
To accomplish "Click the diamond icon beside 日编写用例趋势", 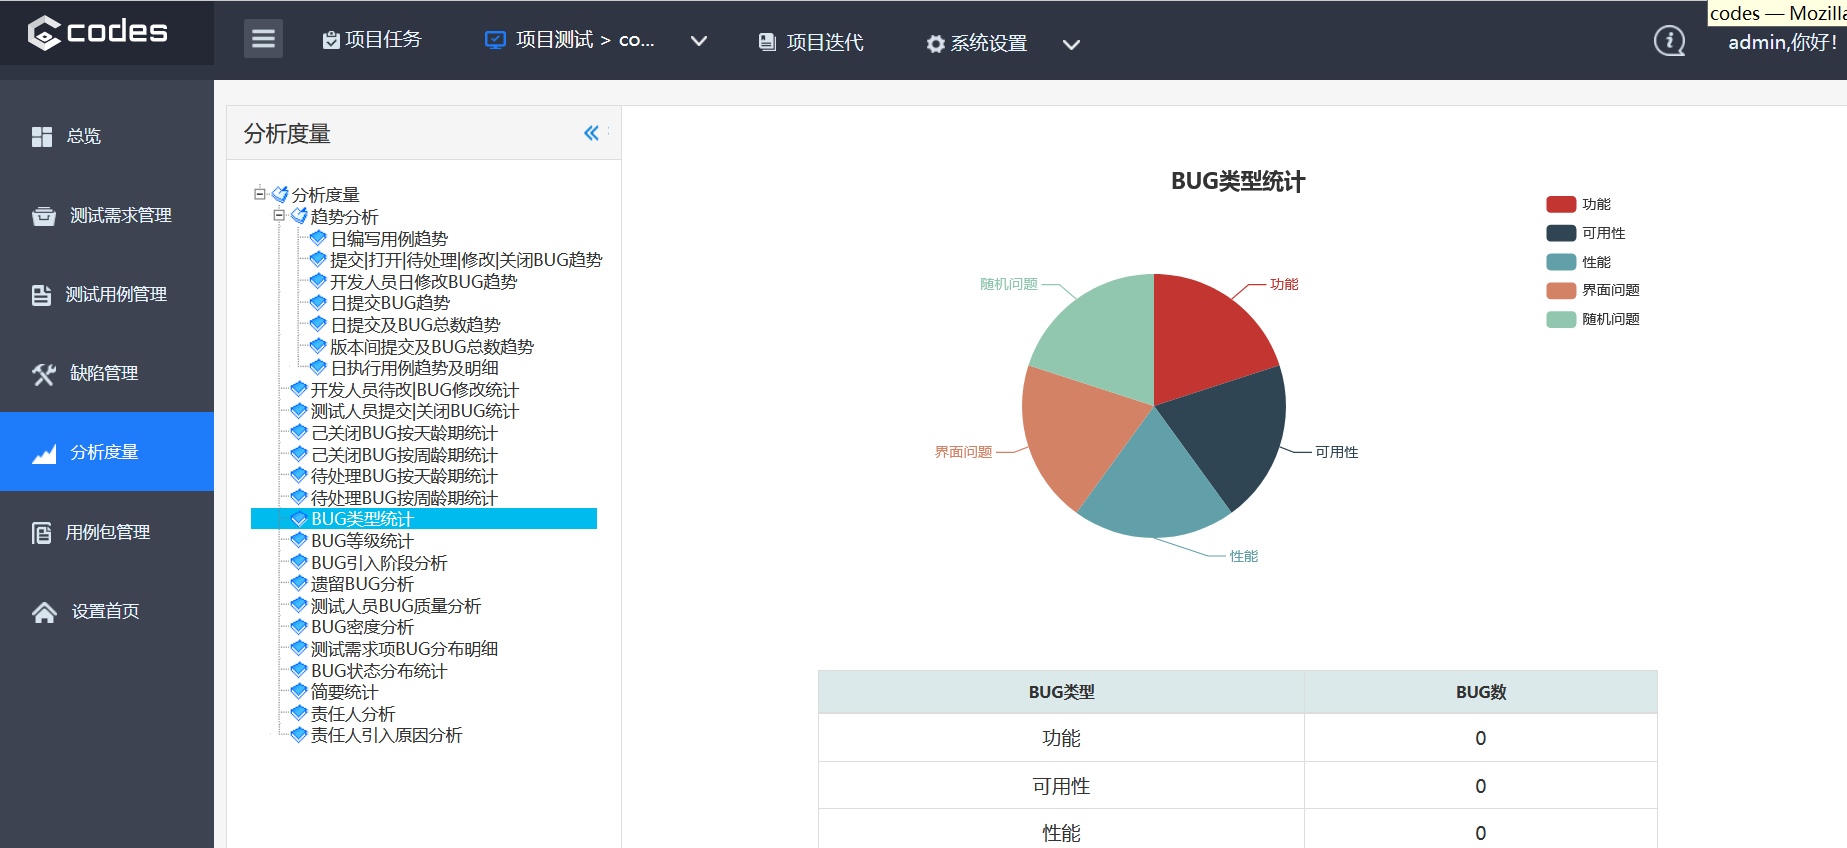I will coord(318,238).
